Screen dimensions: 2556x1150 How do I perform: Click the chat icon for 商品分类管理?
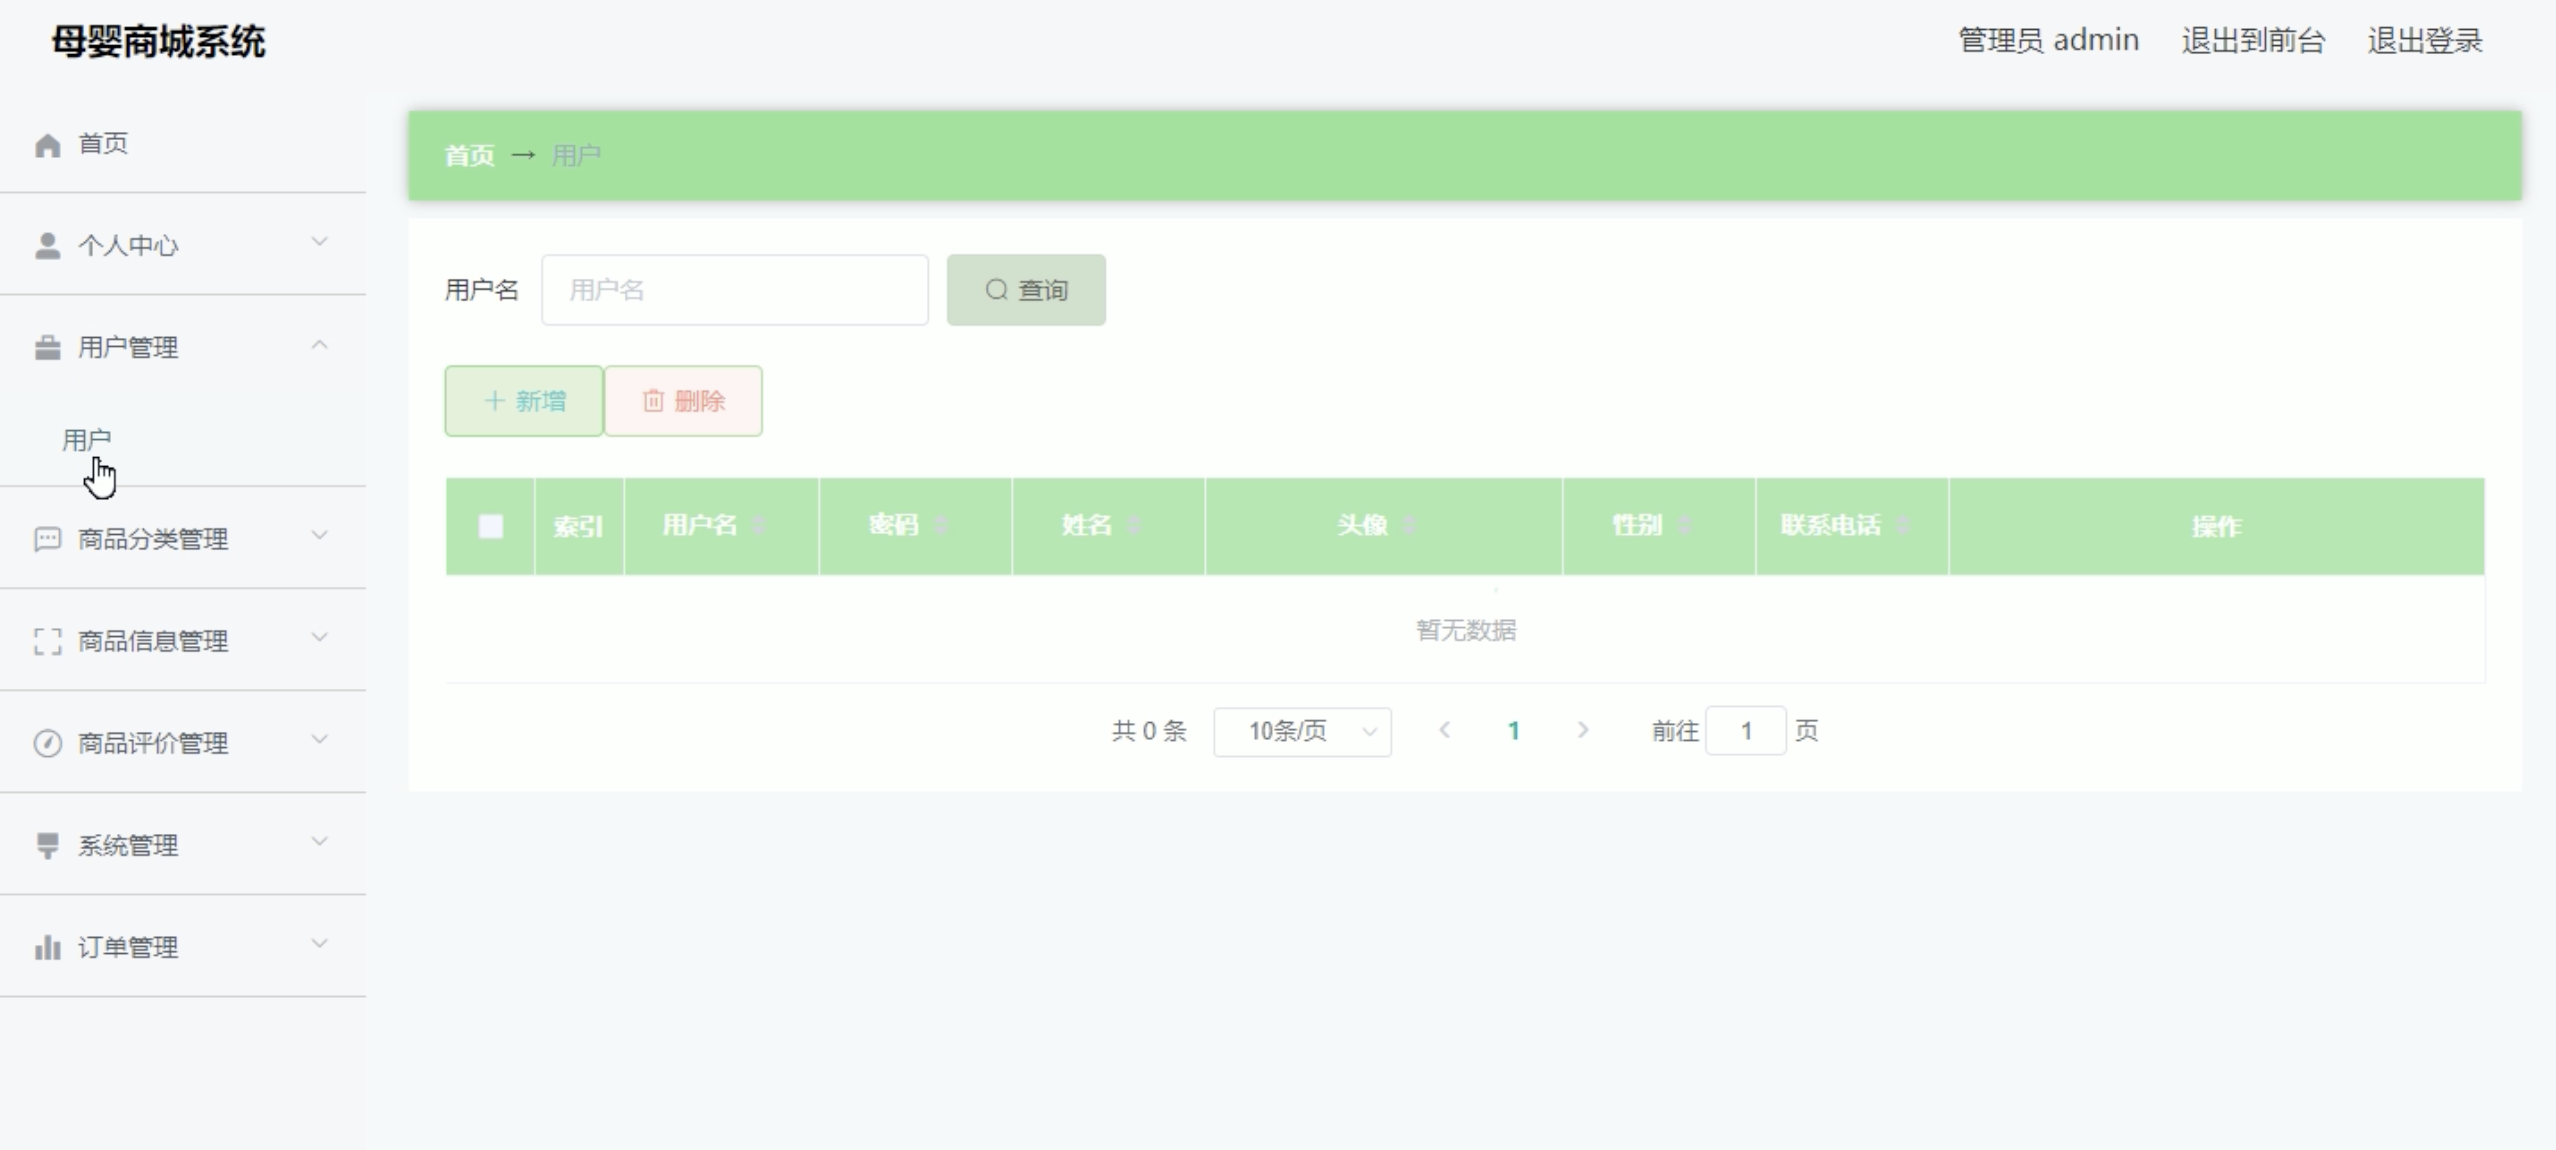point(47,540)
